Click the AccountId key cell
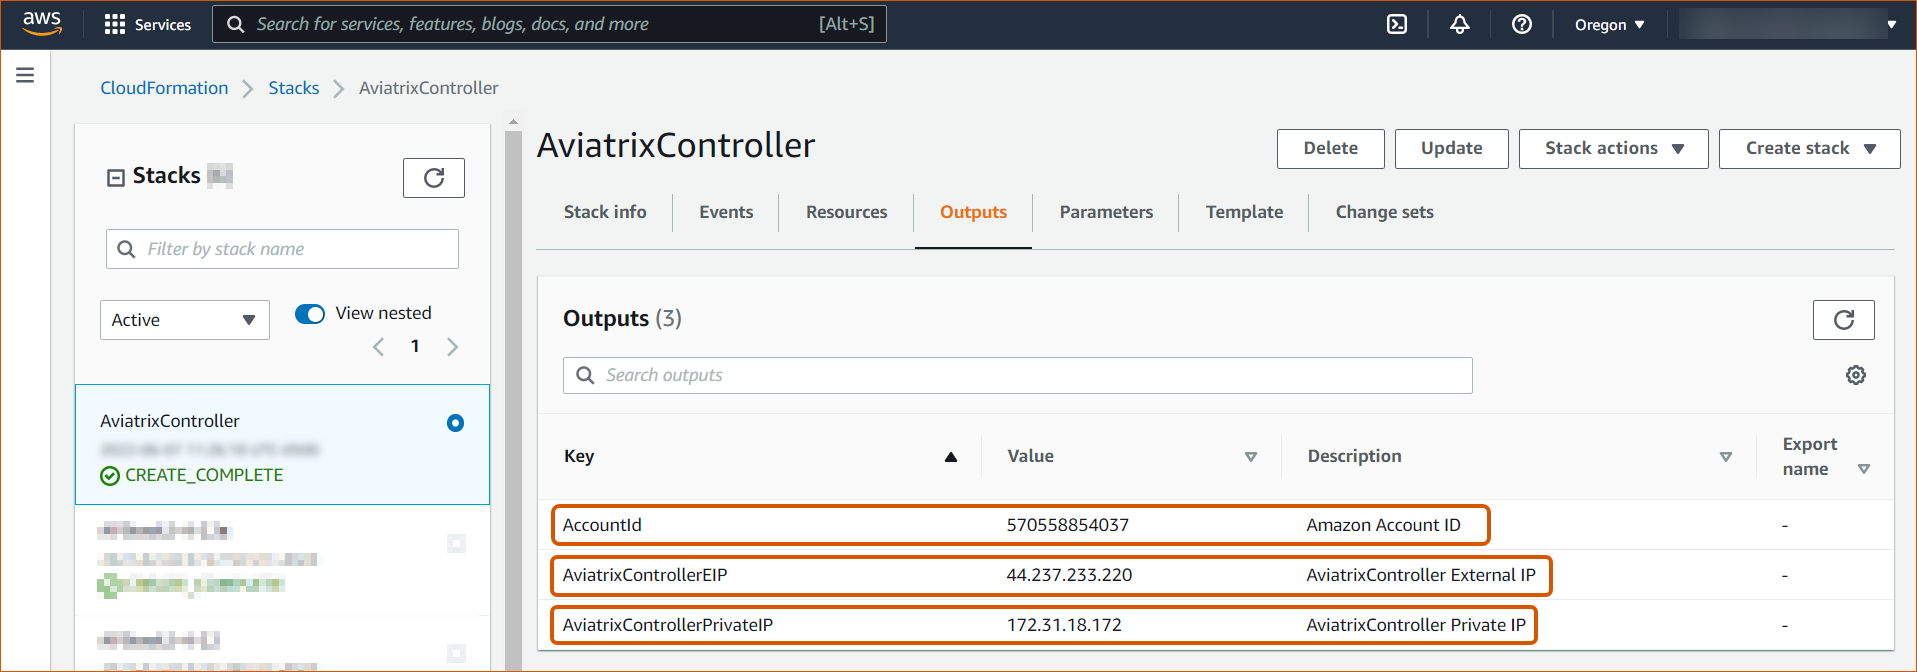 (602, 525)
